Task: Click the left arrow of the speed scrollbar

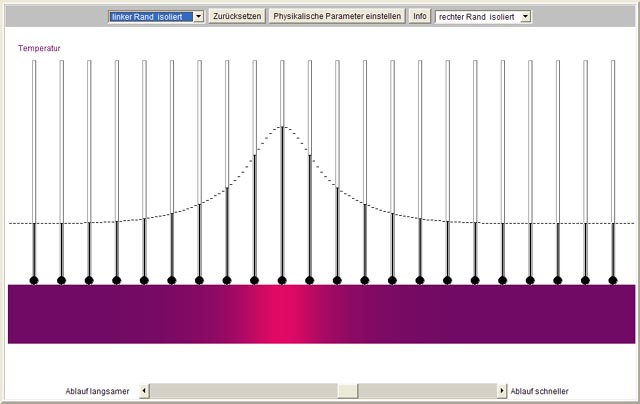Action: click(x=144, y=391)
